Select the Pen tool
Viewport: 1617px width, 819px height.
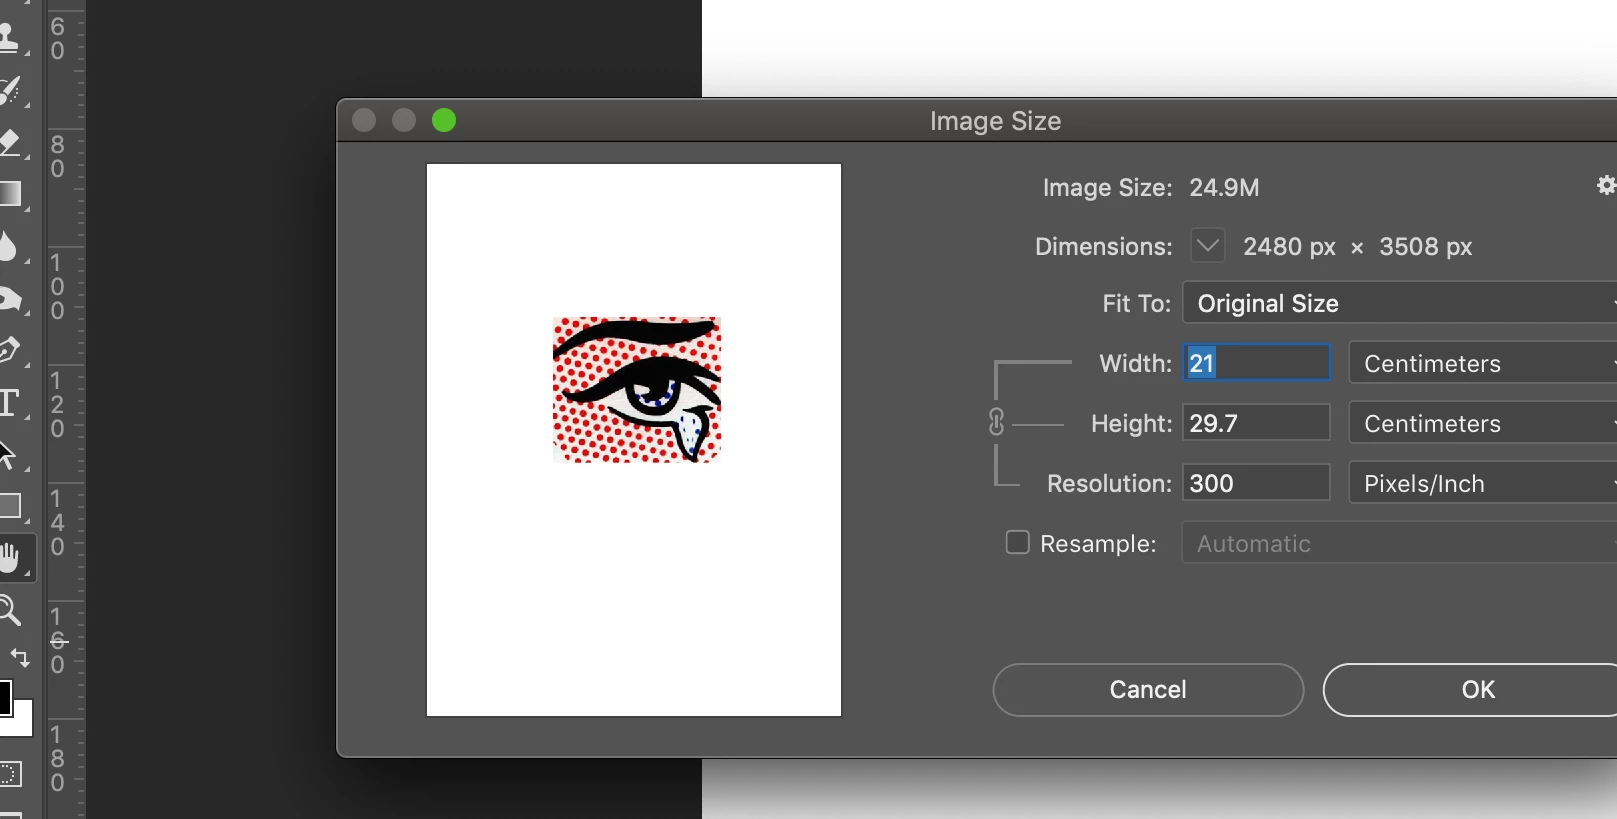click(x=8, y=350)
